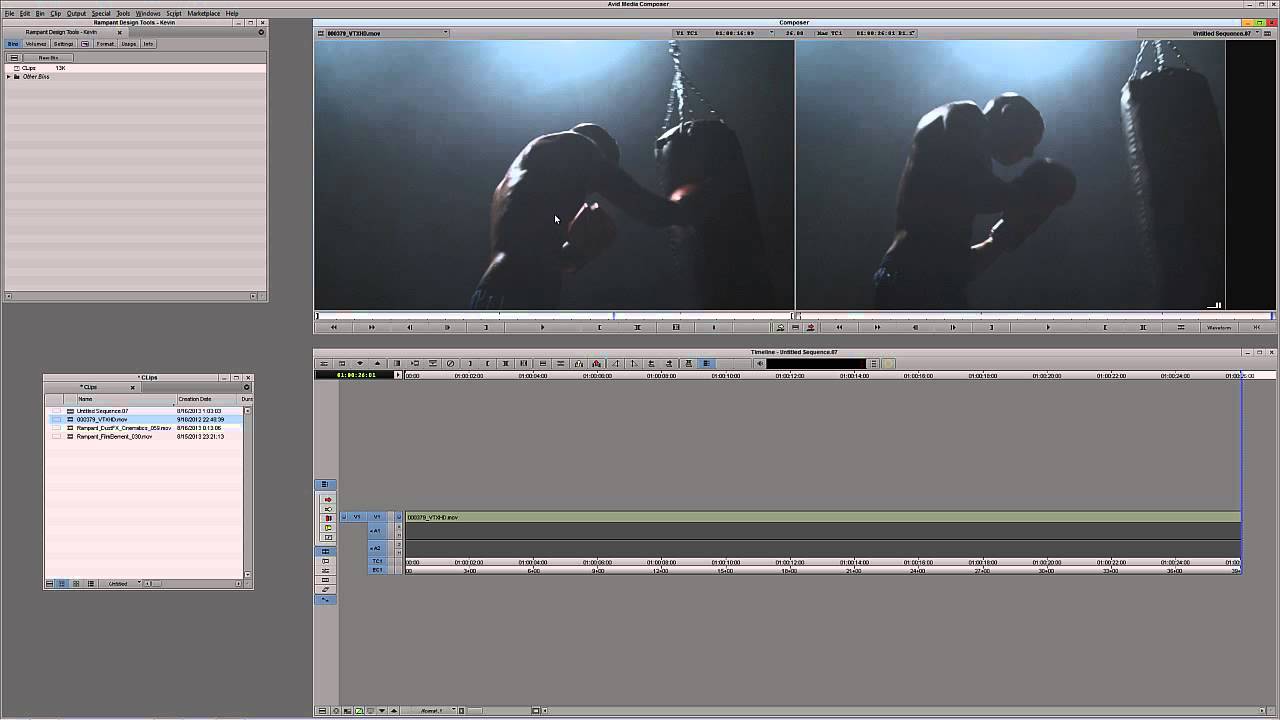Step back one frame in the source monitor
The width and height of the screenshot is (1280, 720).
click(x=410, y=327)
